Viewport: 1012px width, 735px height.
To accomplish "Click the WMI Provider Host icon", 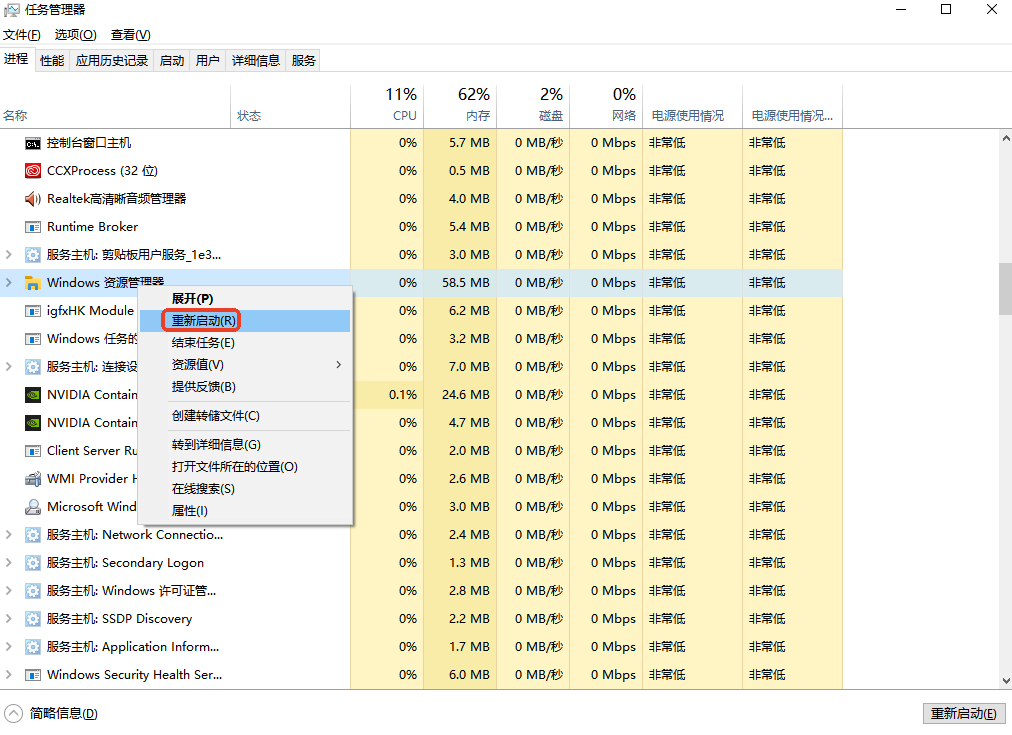I will coord(32,479).
